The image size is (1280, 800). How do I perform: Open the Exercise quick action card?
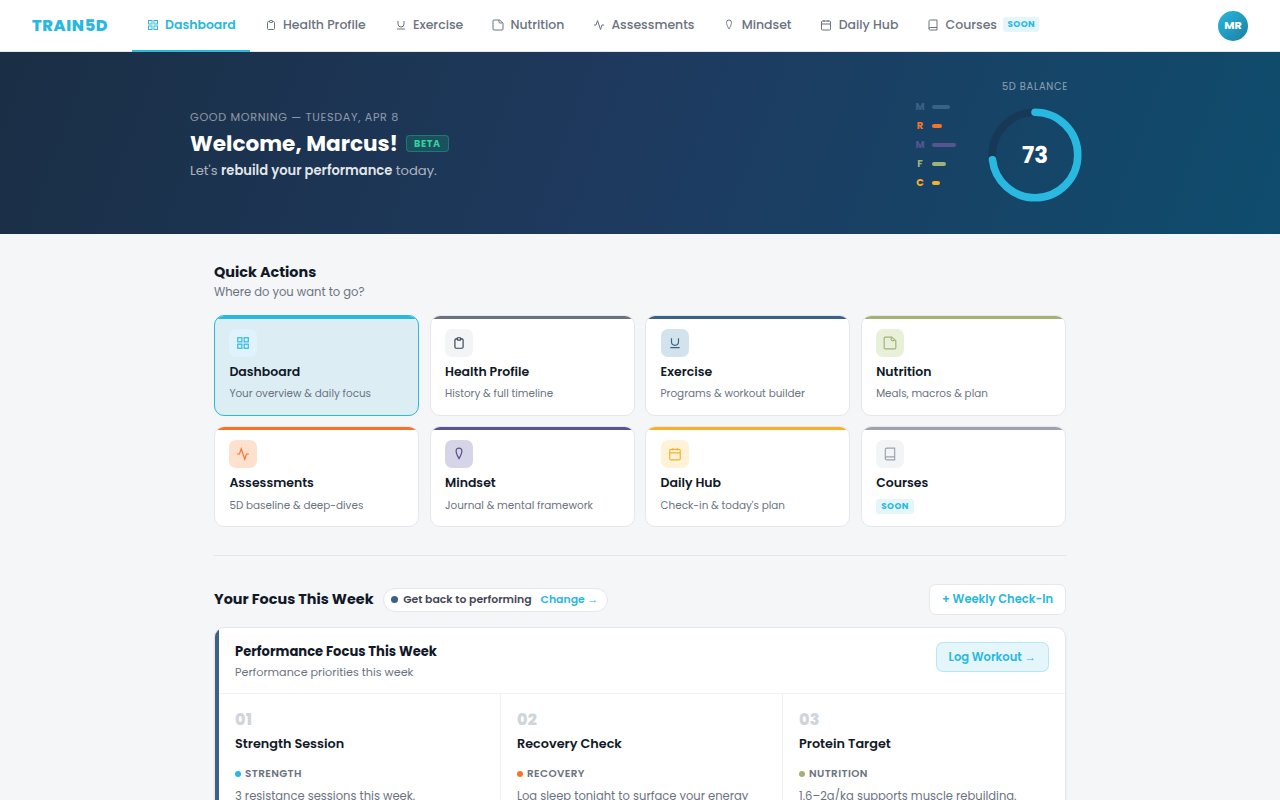tap(748, 365)
